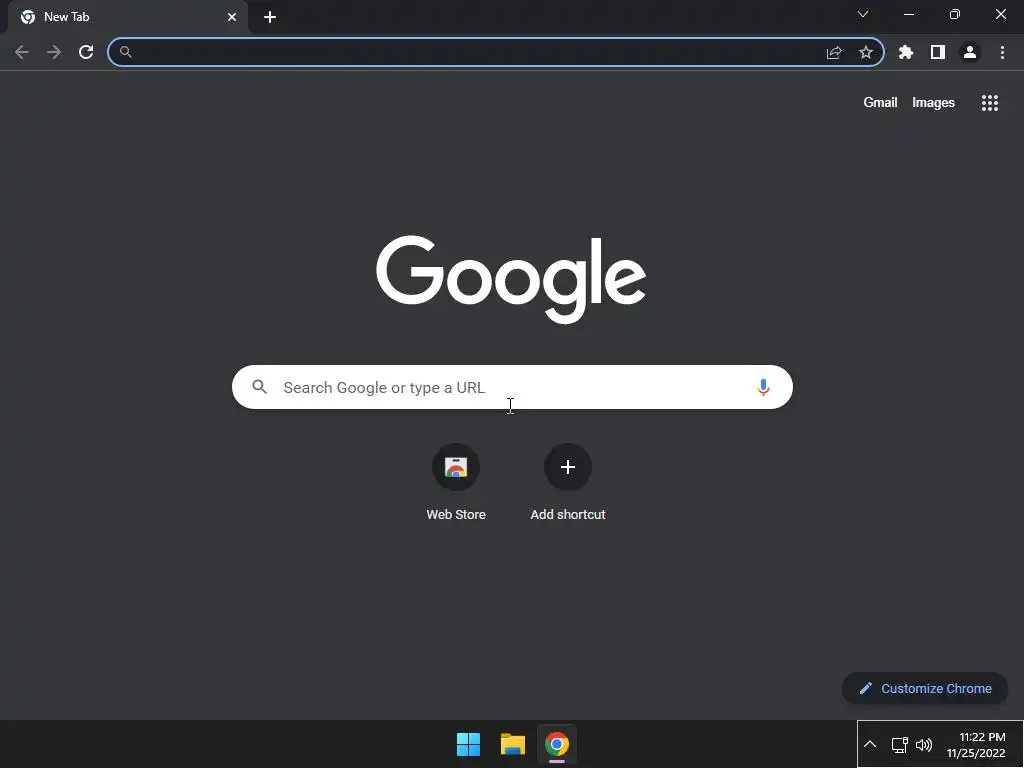Viewport: 1024px width, 768px height.
Task: Restore down the Chrome window
Action: pyautogui.click(x=955, y=14)
